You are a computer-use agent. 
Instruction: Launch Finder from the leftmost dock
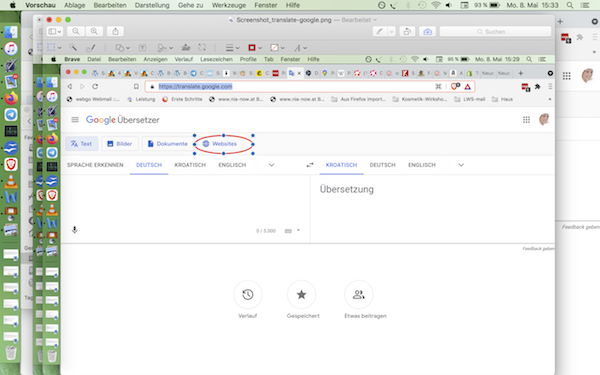pyautogui.click(x=11, y=32)
